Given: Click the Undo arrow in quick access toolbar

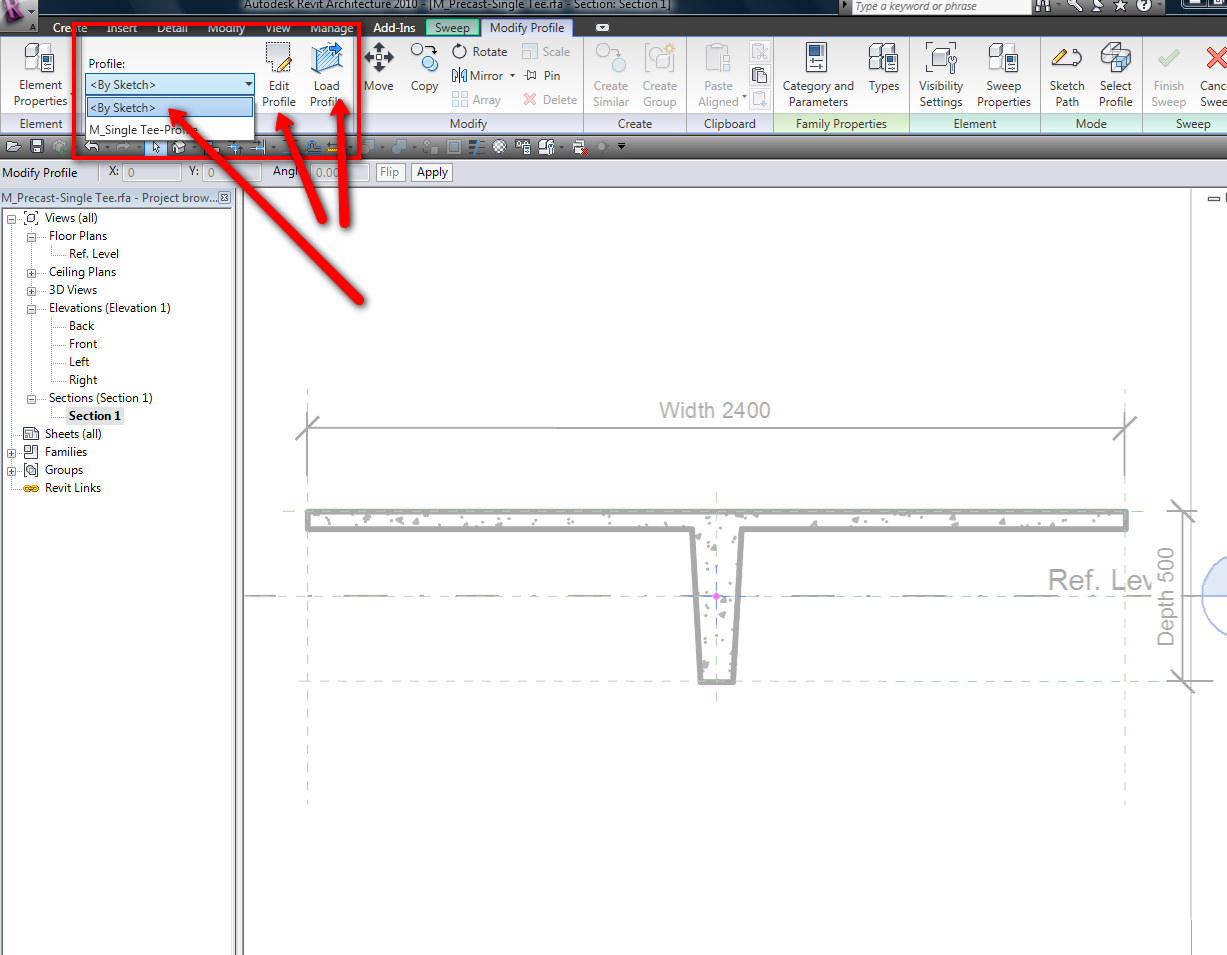Looking at the screenshot, I should (94, 146).
